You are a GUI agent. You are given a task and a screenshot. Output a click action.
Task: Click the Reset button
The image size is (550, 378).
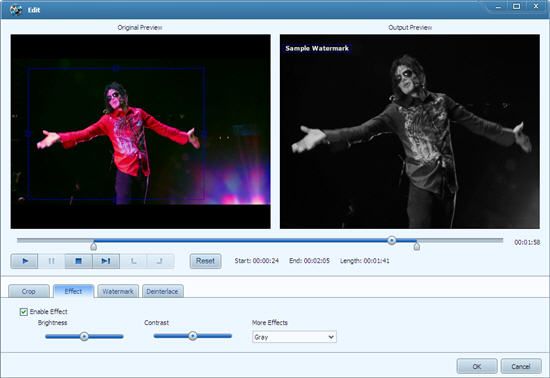click(205, 261)
